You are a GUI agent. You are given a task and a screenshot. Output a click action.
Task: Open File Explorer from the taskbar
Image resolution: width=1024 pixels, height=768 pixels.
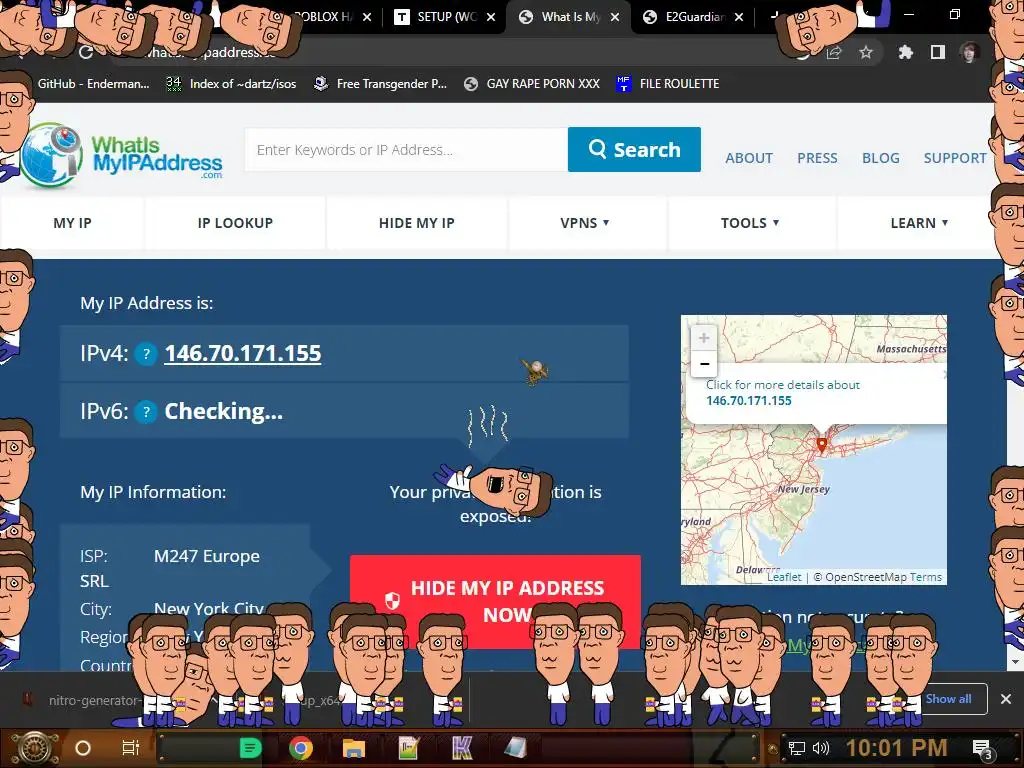pyautogui.click(x=353, y=748)
